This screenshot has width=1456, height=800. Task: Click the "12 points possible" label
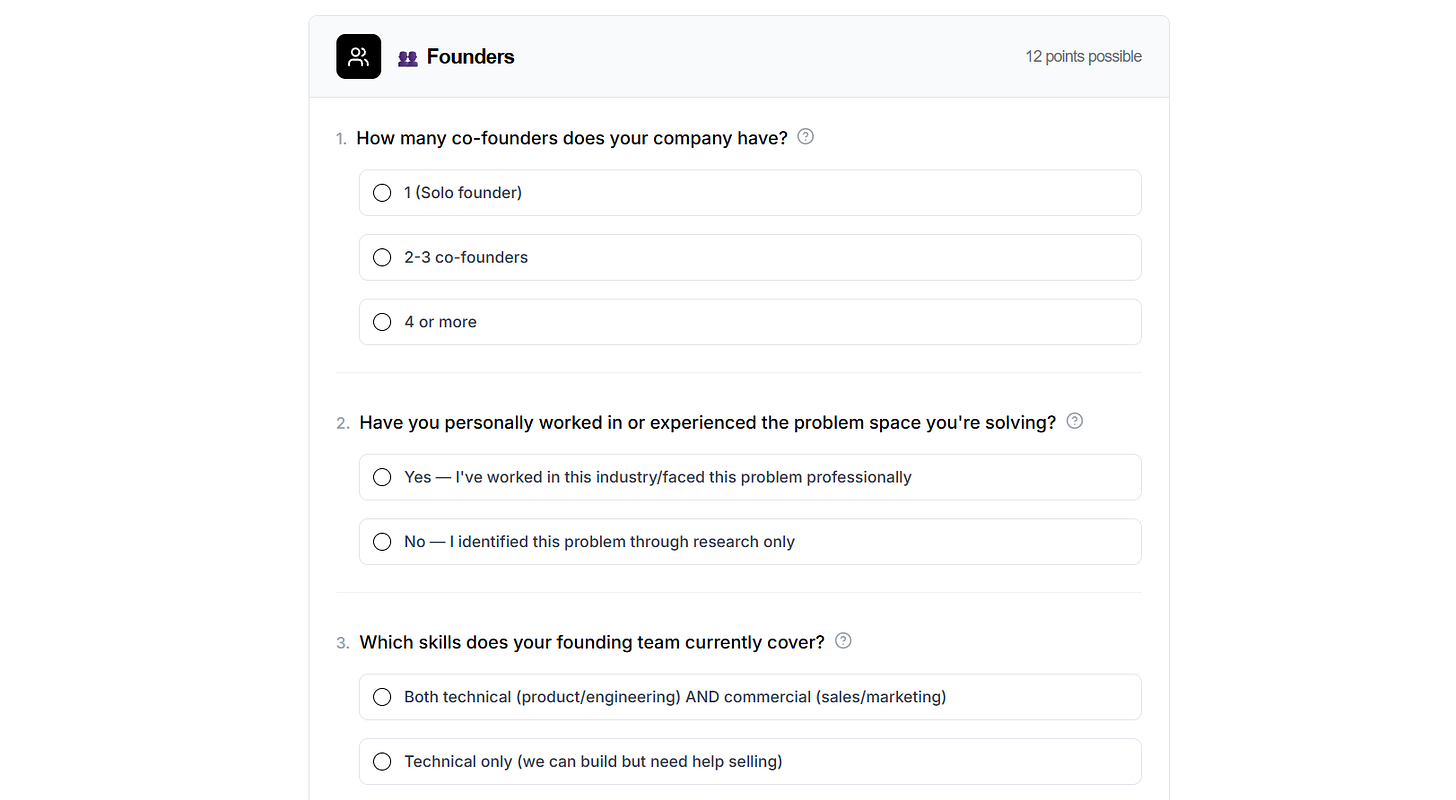point(1083,57)
